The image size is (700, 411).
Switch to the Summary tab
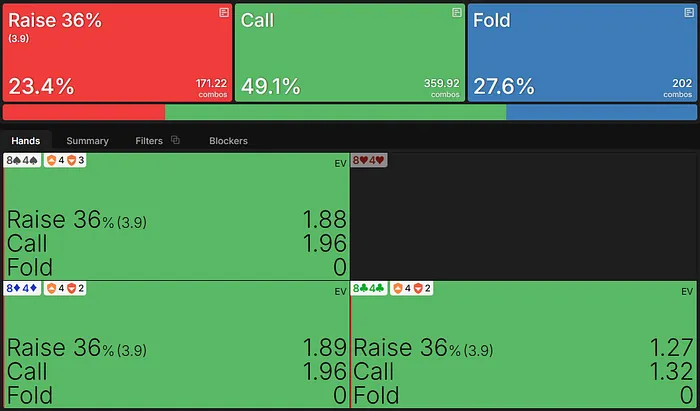[87, 141]
